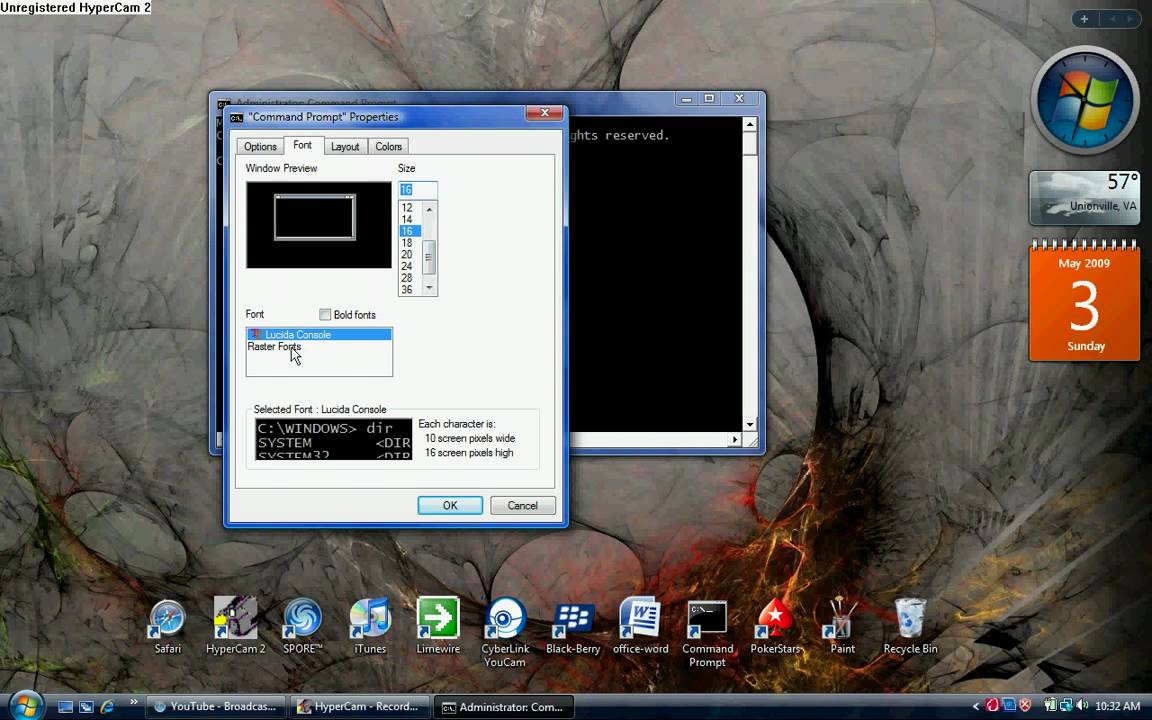Choose font size 20
Image resolution: width=1152 pixels, height=720 pixels.
coord(409,255)
